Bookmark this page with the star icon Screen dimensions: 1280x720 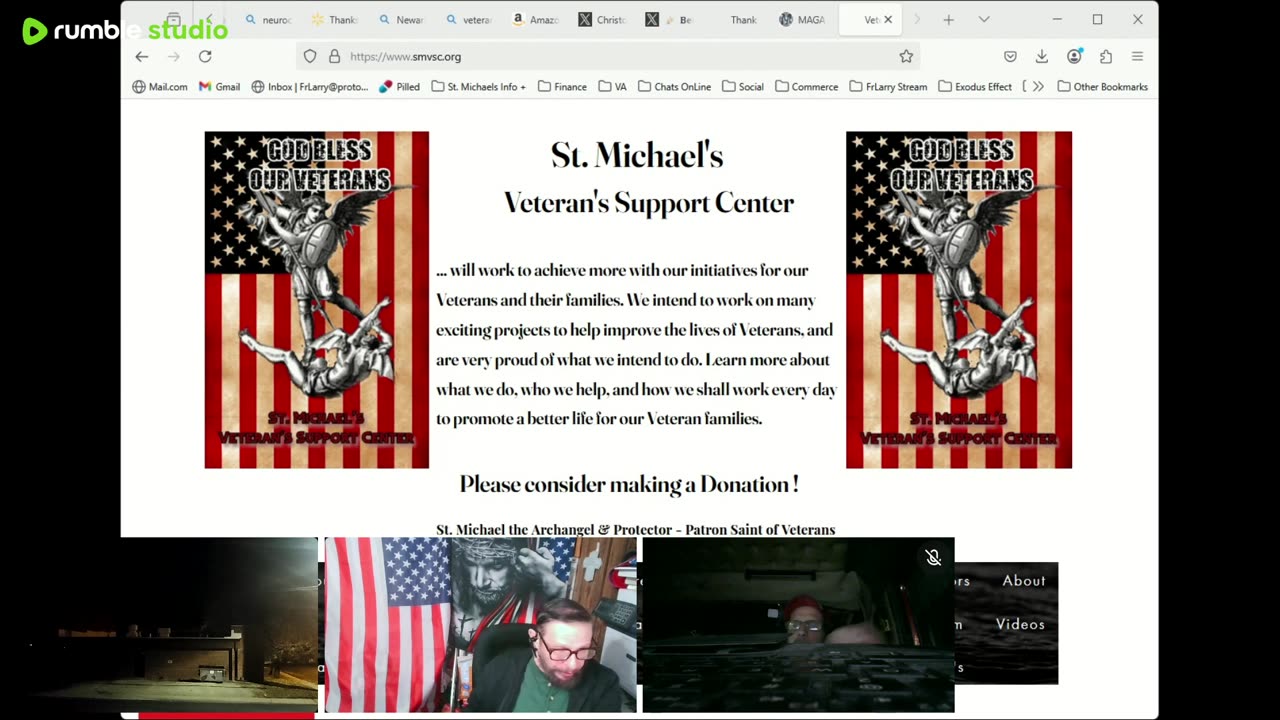(x=906, y=57)
